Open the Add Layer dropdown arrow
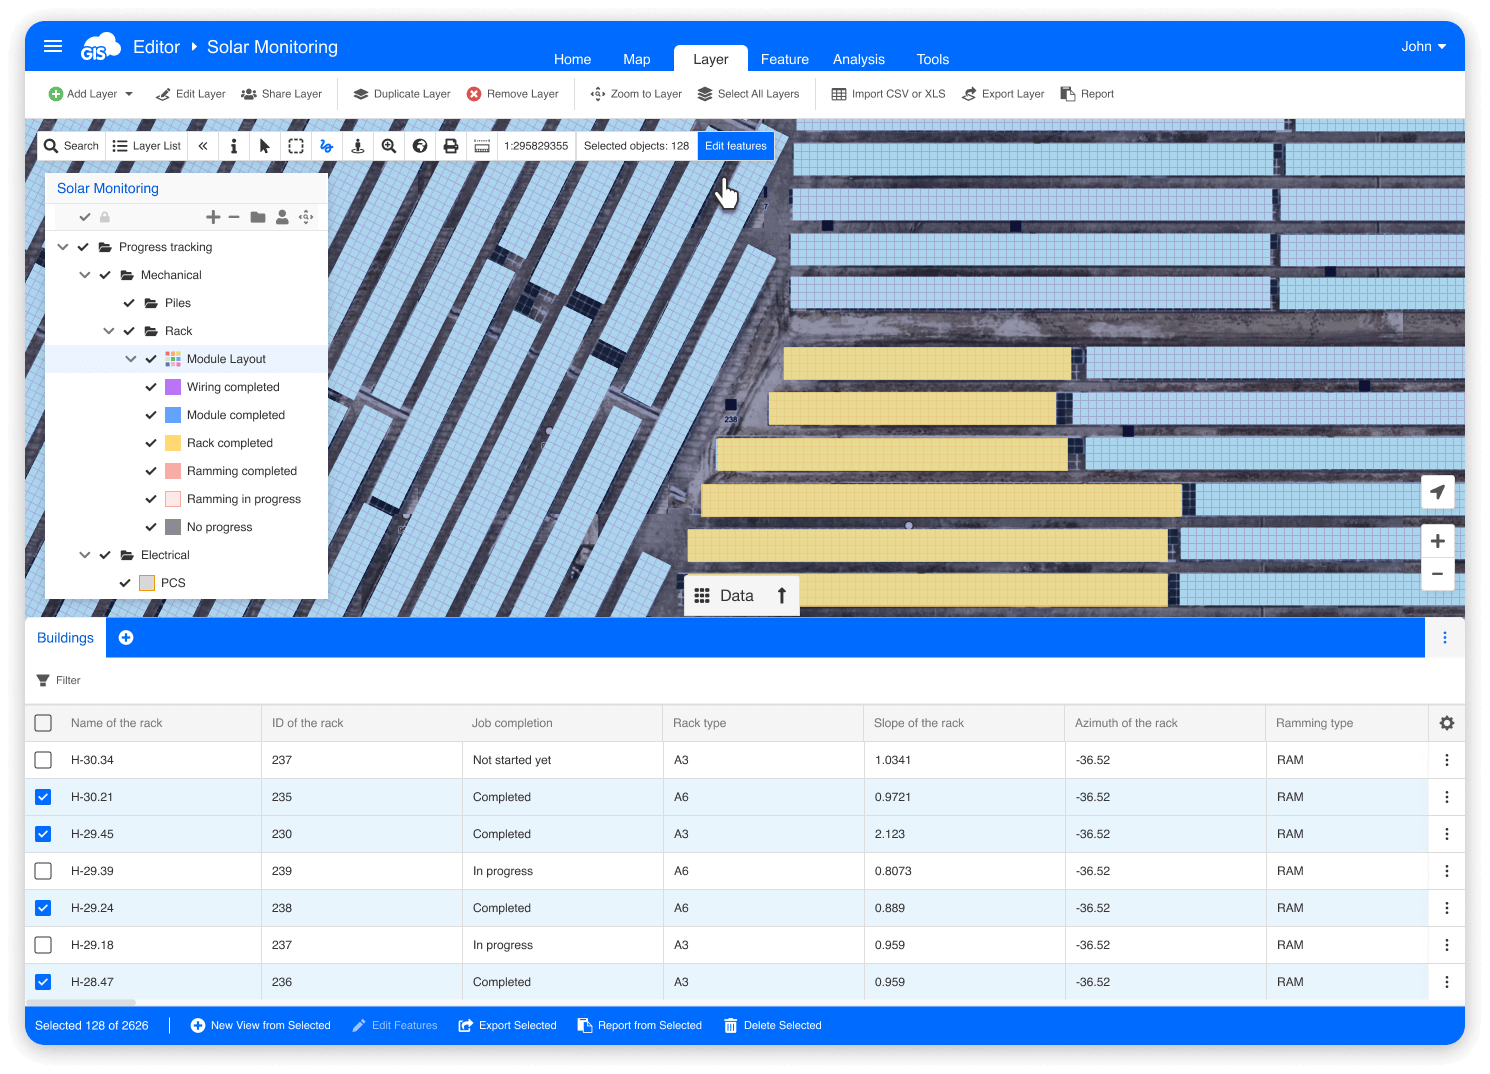1490x1074 pixels. point(129,94)
